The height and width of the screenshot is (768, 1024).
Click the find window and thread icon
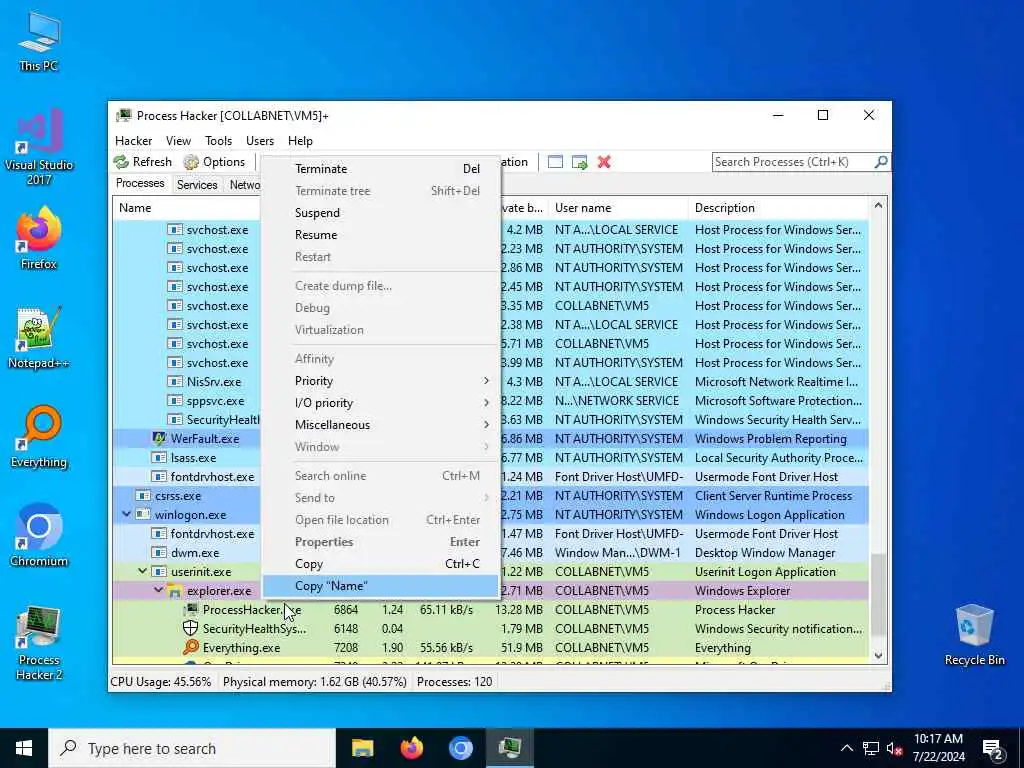pos(579,162)
